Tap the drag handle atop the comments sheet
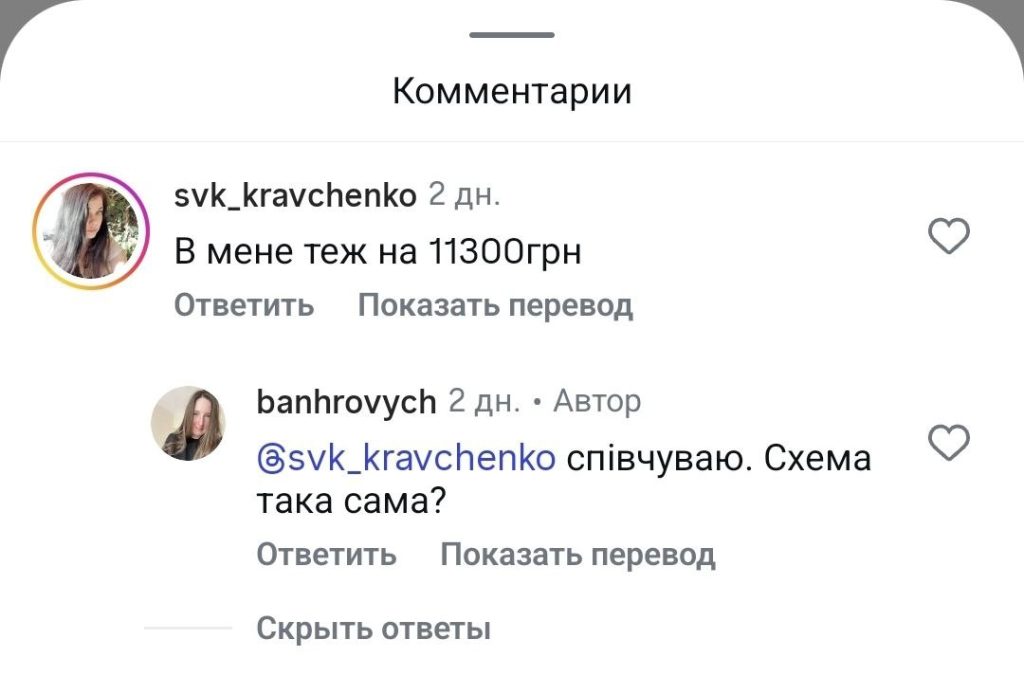The width and height of the screenshot is (1024, 676). (511, 35)
